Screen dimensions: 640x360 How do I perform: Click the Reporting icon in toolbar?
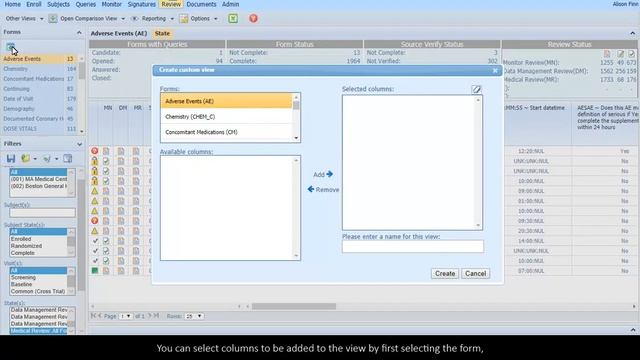pos(134,18)
